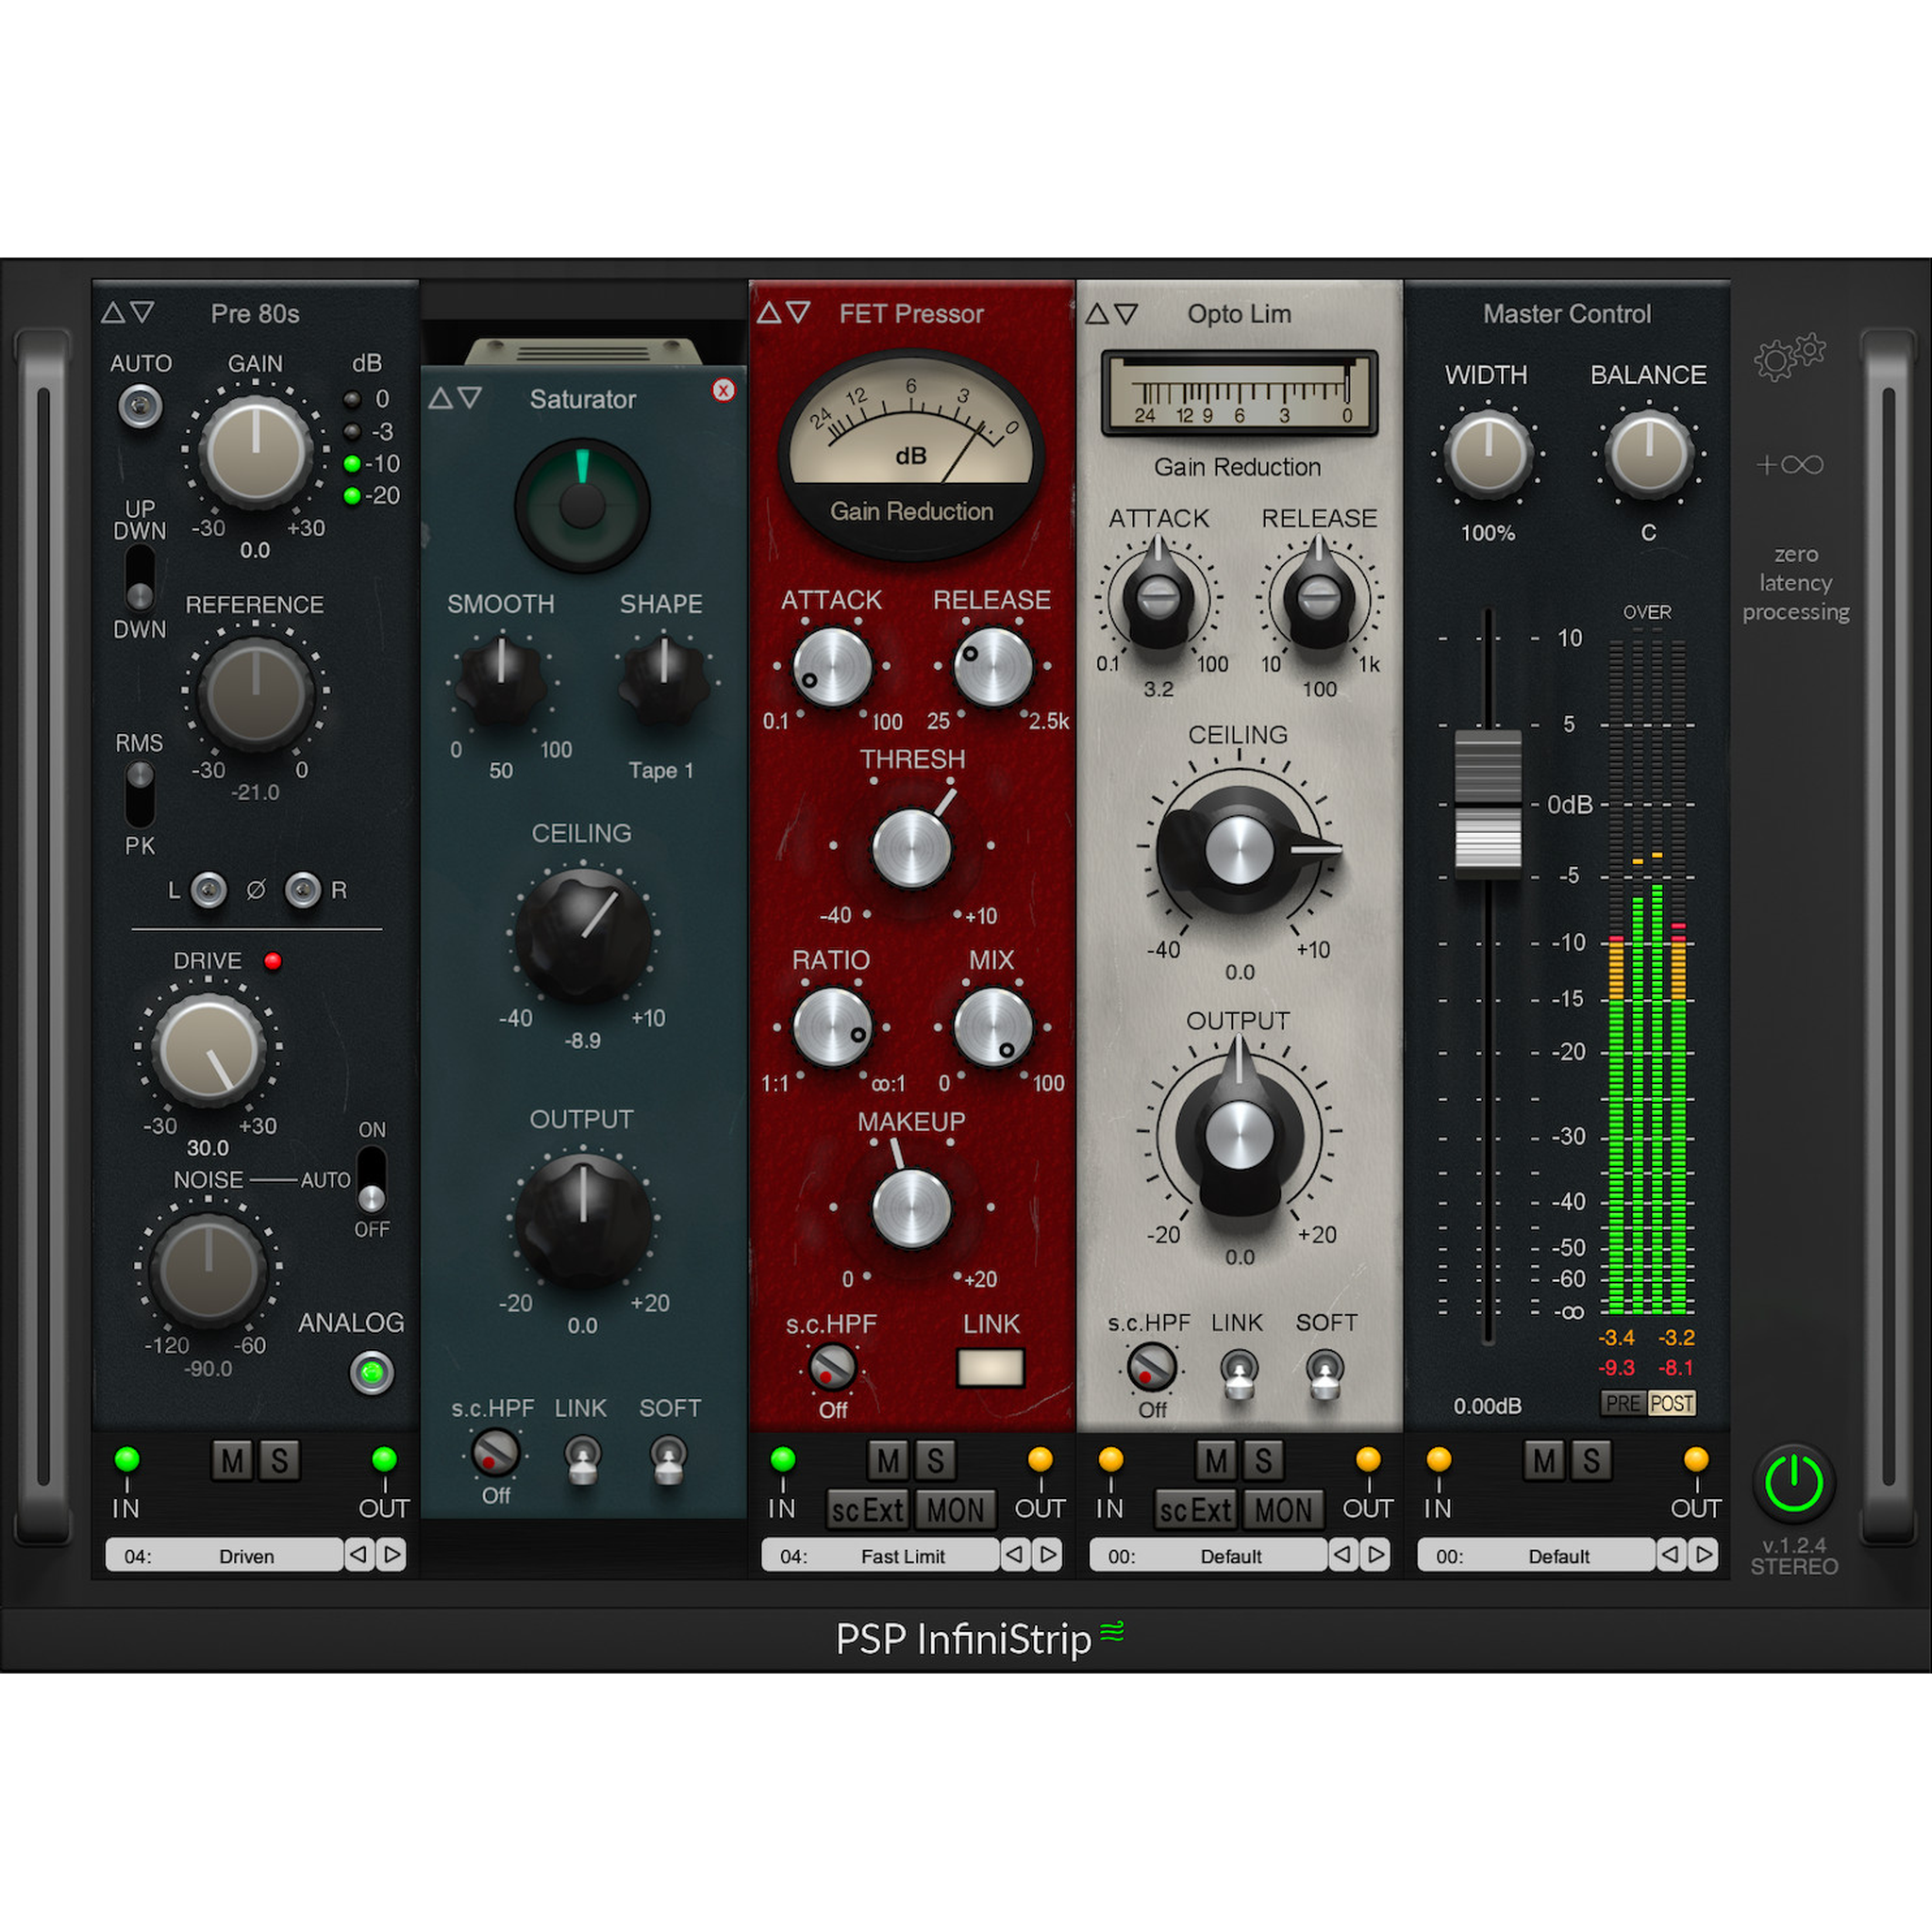
Task: Click the master output fader handle
Action: 1487,804
